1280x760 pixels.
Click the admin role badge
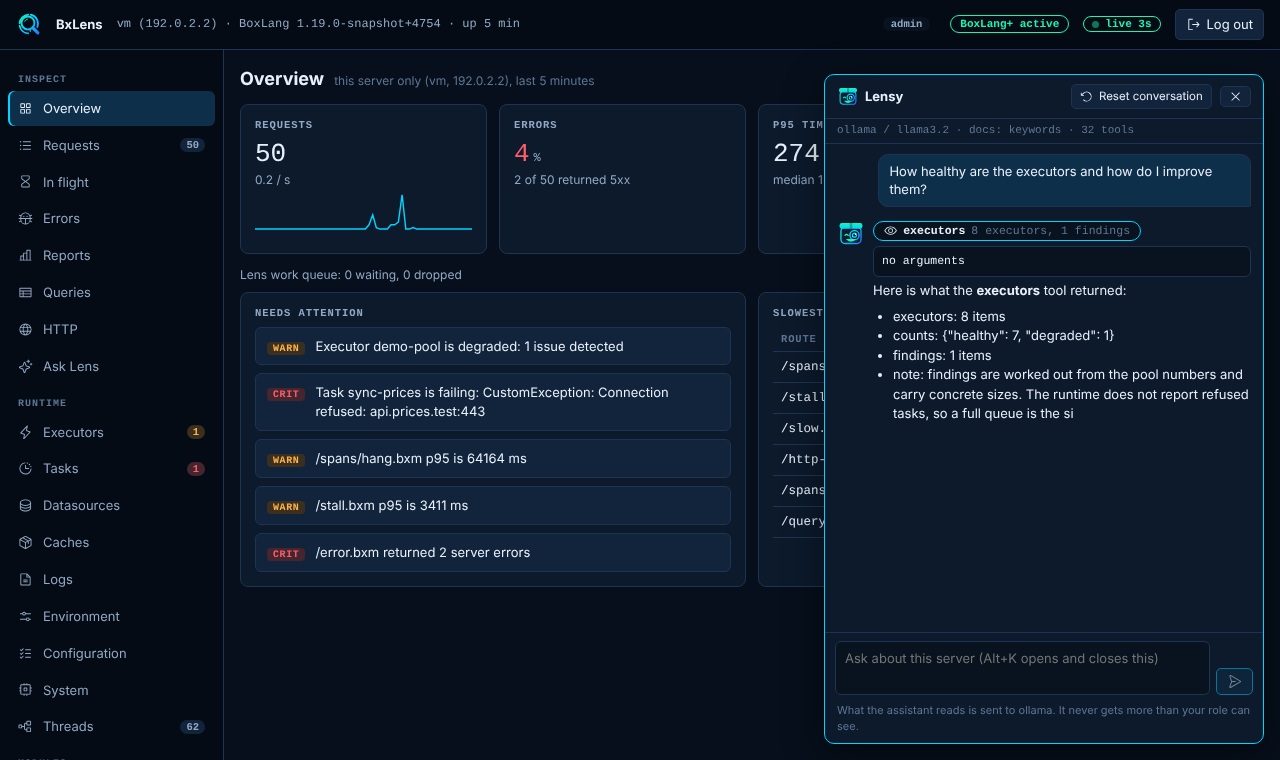click(x=906, y=24)
